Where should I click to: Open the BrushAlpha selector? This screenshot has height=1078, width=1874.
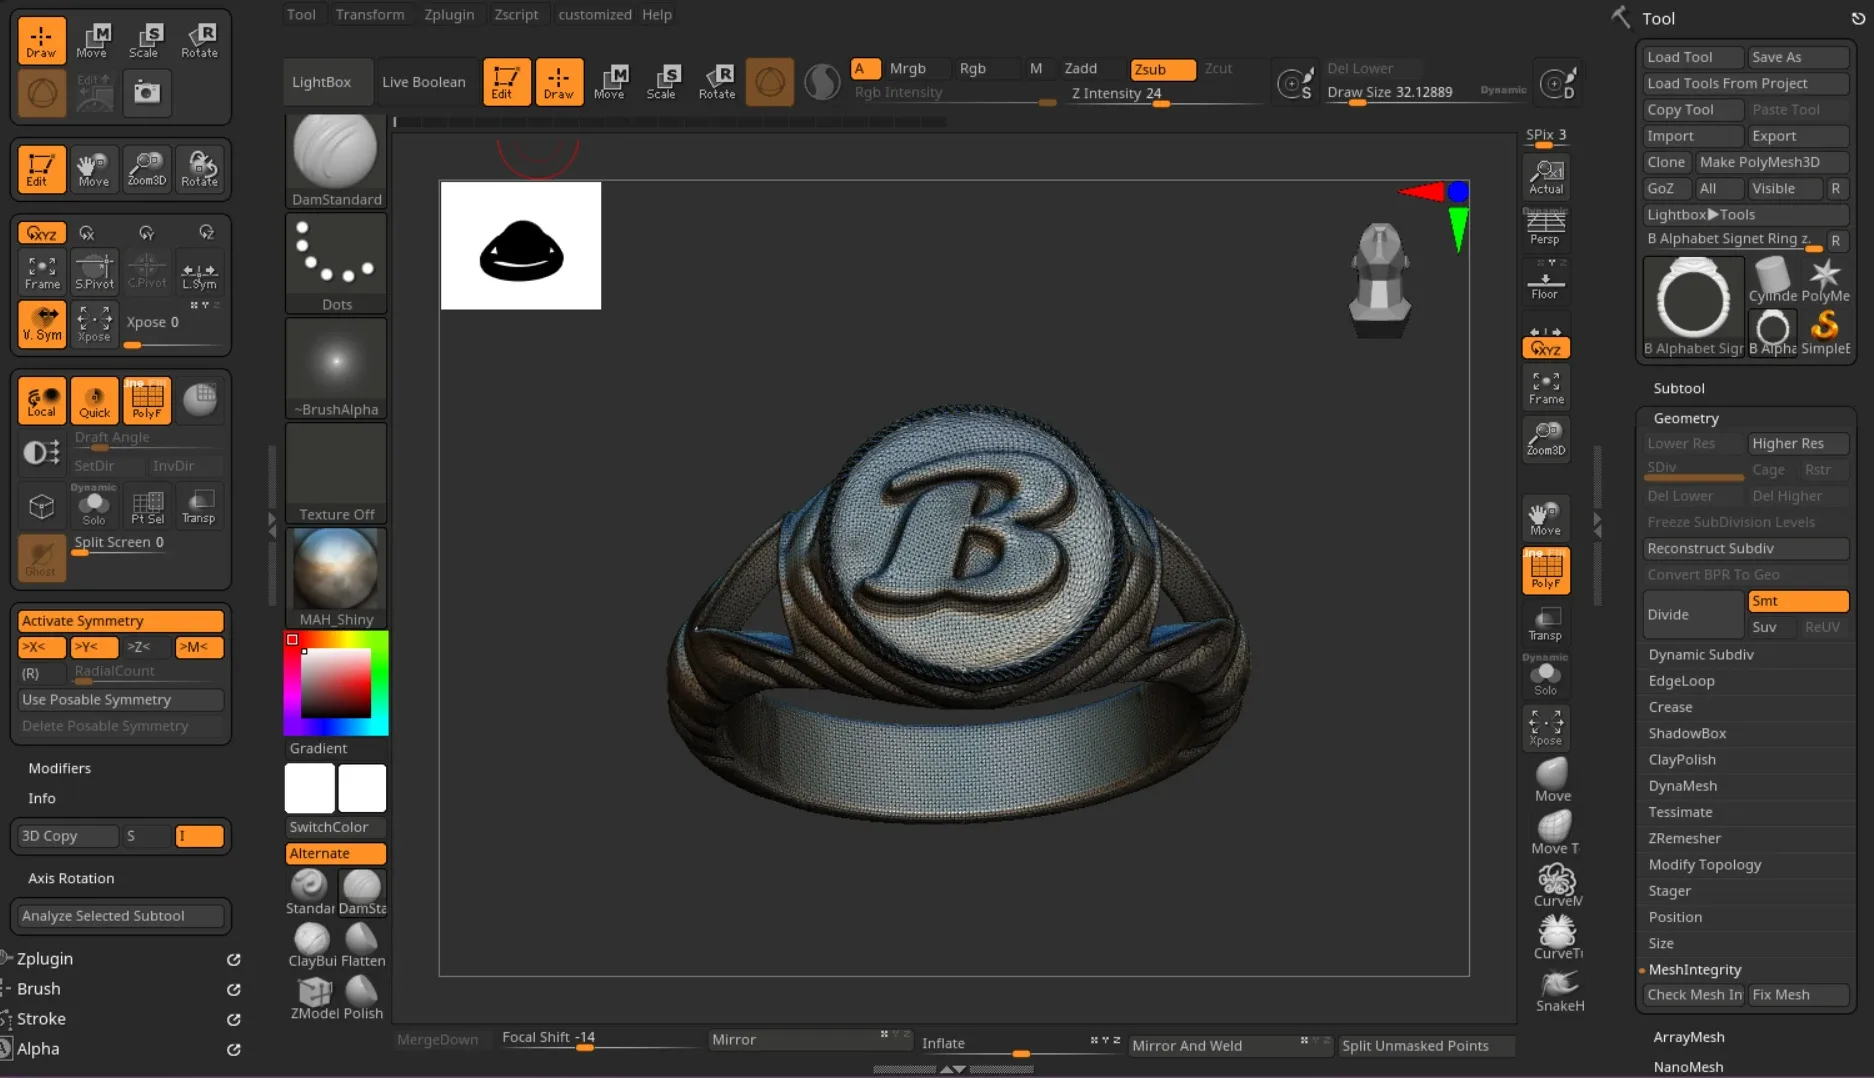(x=336, y=368)
